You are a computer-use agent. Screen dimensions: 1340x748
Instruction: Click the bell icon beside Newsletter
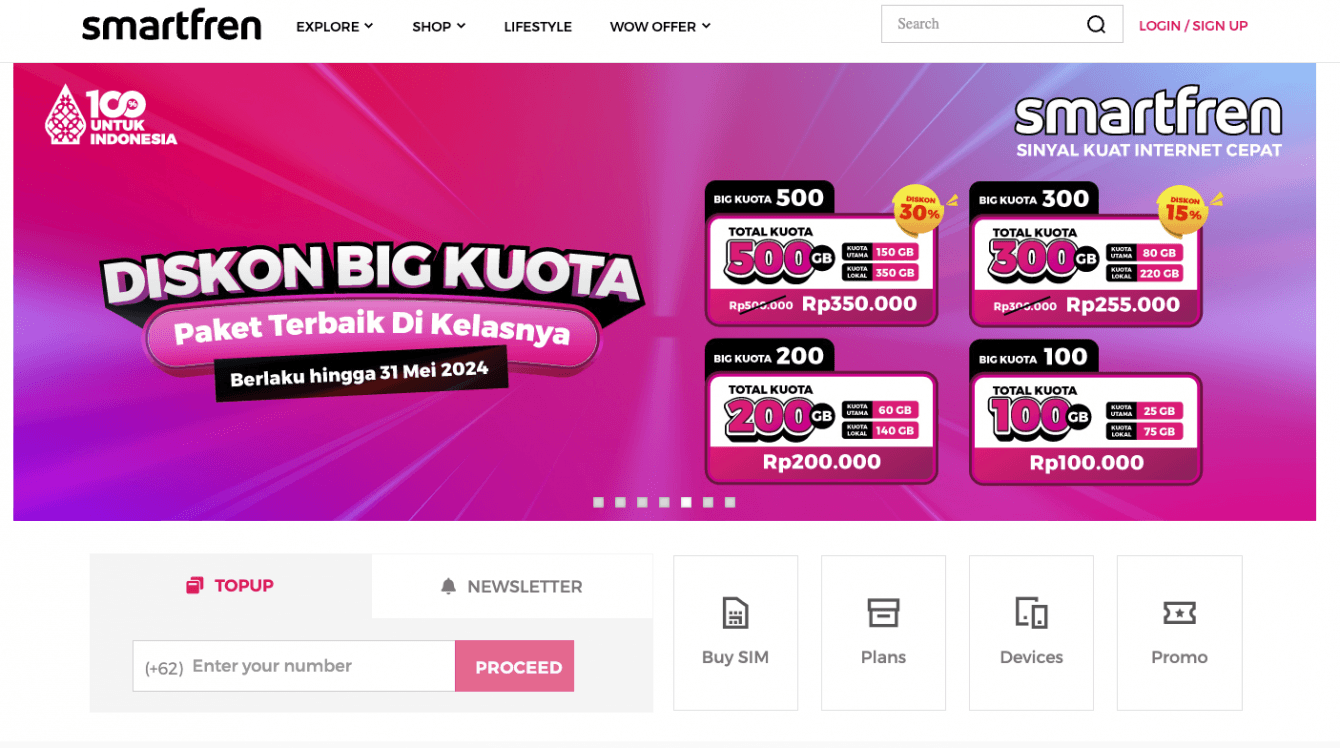[448, 587]
